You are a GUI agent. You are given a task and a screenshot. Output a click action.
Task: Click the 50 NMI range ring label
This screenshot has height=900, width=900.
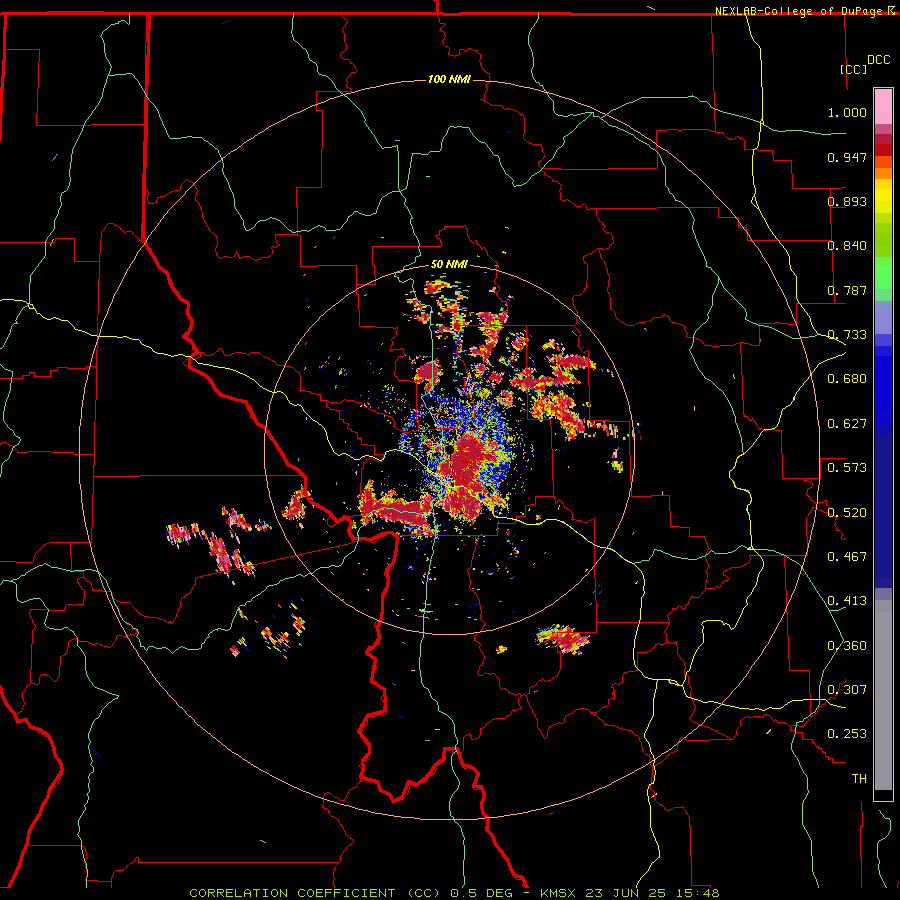[x=449, y=265]
